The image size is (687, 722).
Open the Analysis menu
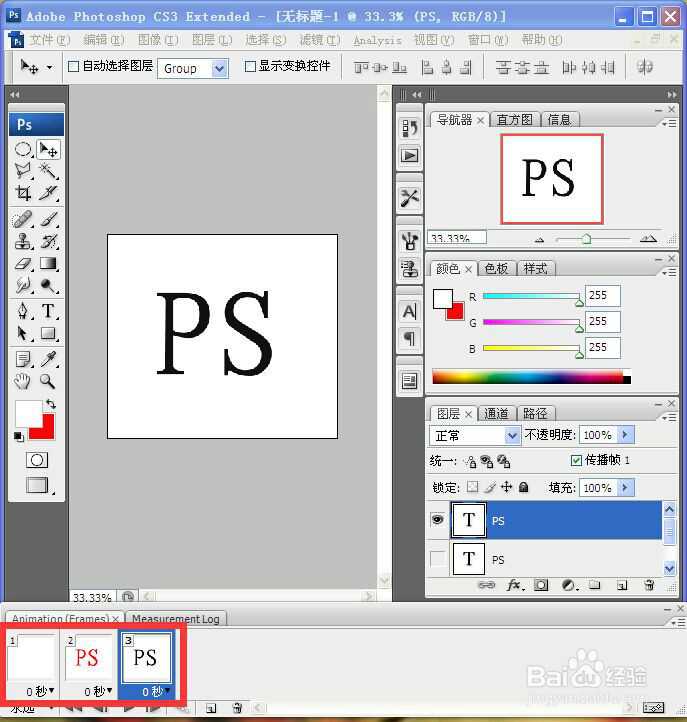click(377, 41)
